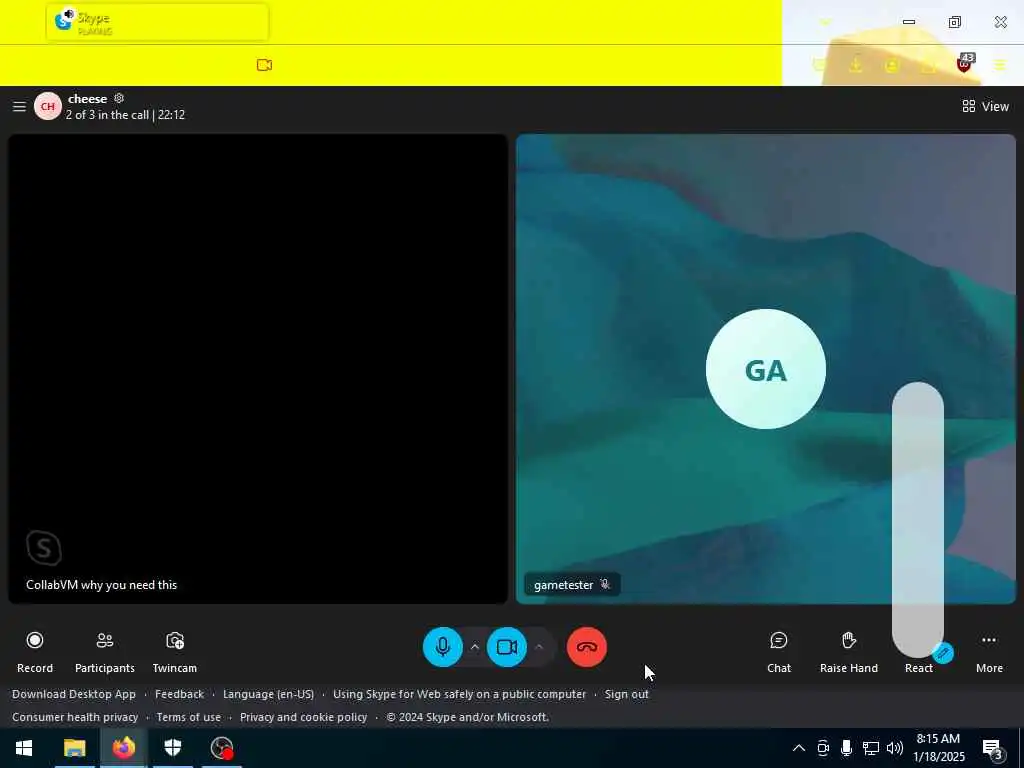Turn off the video camera
Screen dimensions: 1024x768
pyautogui.click(x=507, y=647)
